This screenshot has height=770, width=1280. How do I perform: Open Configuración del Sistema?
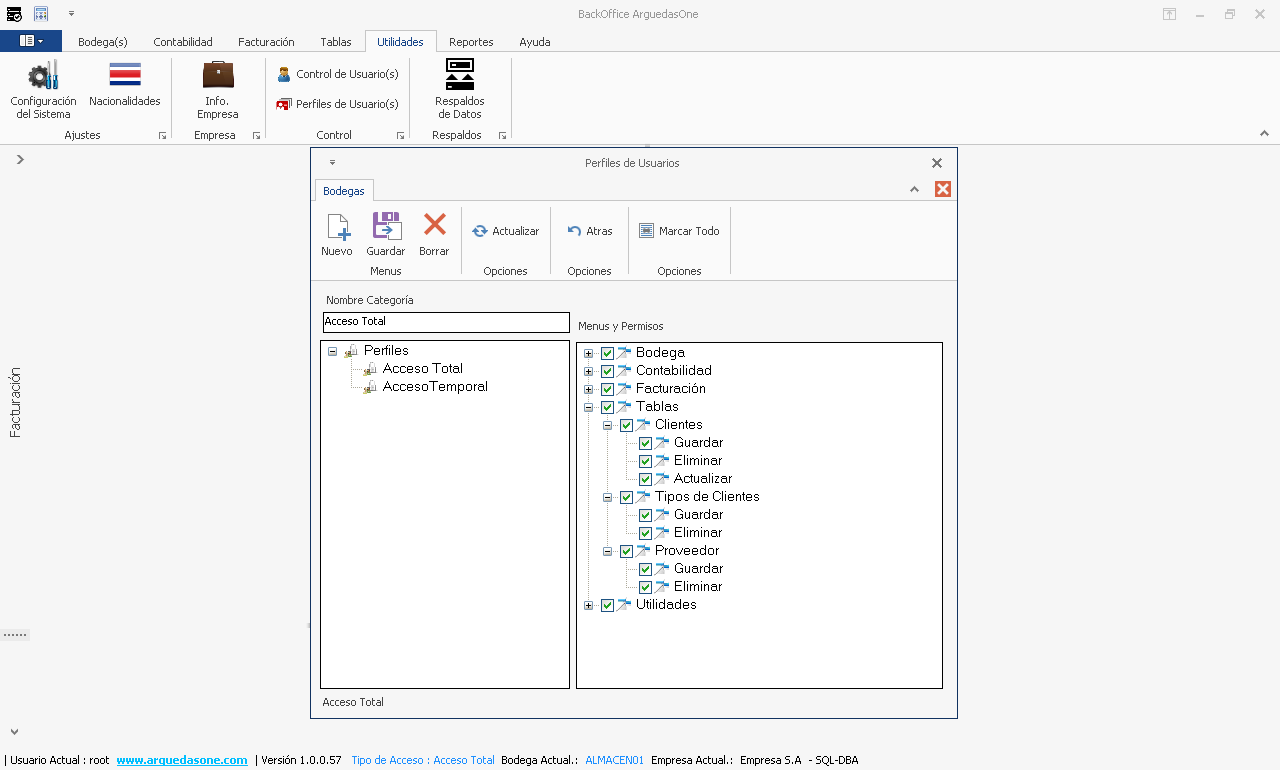coord(43,90)
